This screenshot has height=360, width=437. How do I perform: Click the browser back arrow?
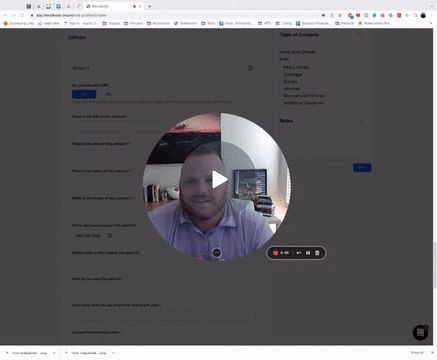(x=5, y=15)
